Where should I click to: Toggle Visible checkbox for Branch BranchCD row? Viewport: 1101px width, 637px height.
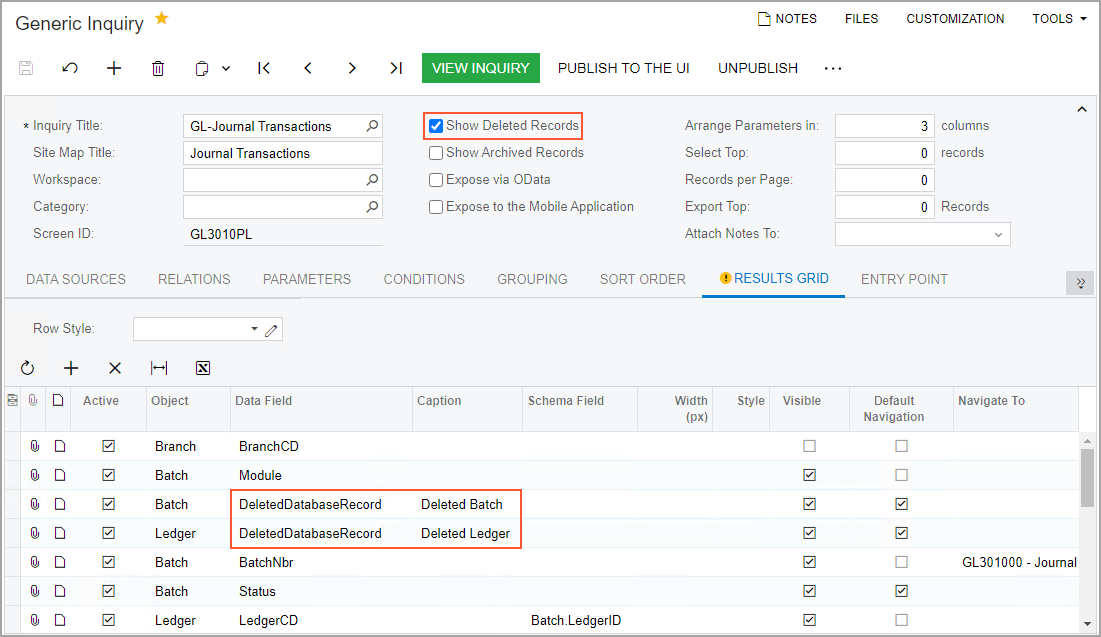click(x=809, y=446)
